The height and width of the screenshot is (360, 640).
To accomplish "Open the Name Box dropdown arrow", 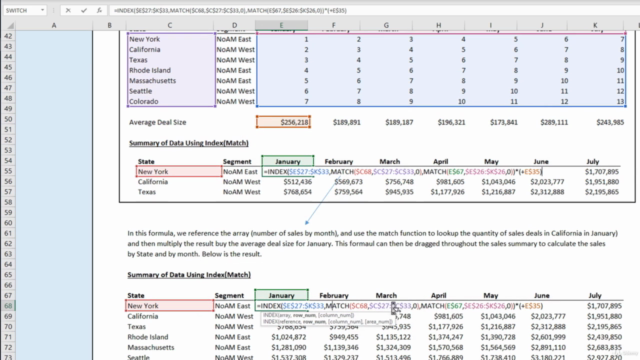I will [x=42, y=10].
